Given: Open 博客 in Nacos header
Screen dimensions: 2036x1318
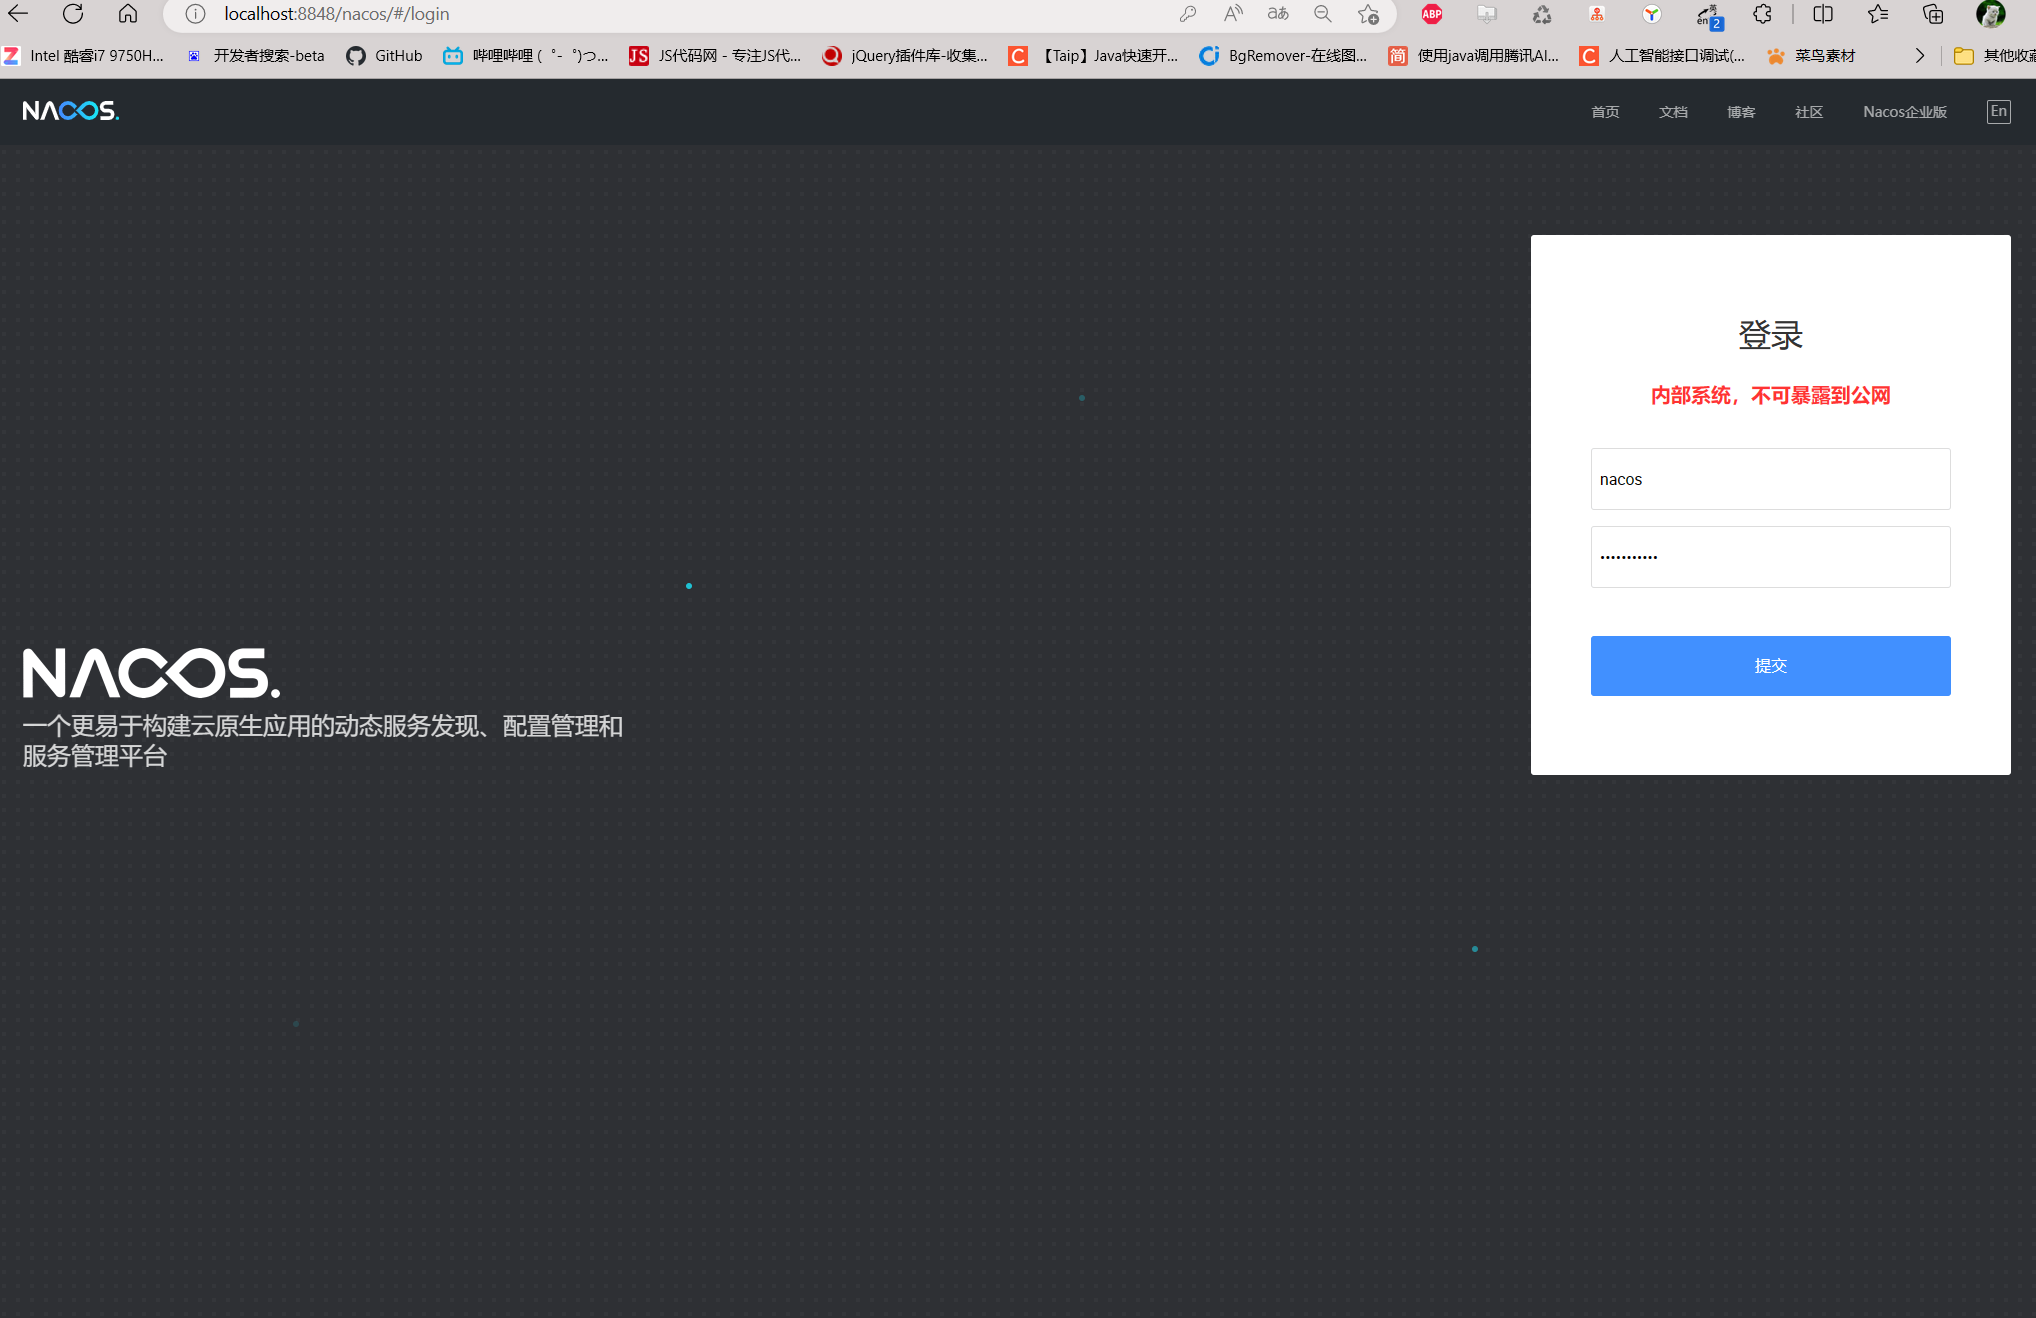Looking at the screenshot, I should click(1741, 112).
